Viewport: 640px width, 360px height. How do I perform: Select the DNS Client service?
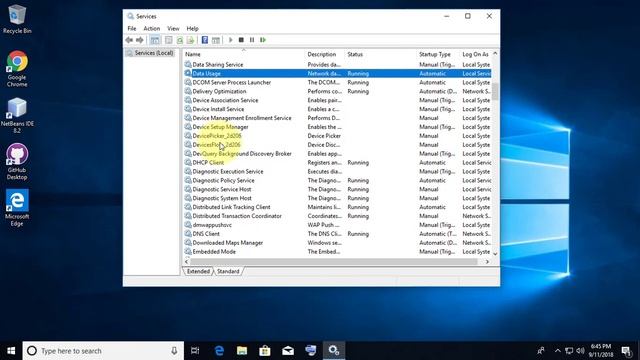coord(337,234)
